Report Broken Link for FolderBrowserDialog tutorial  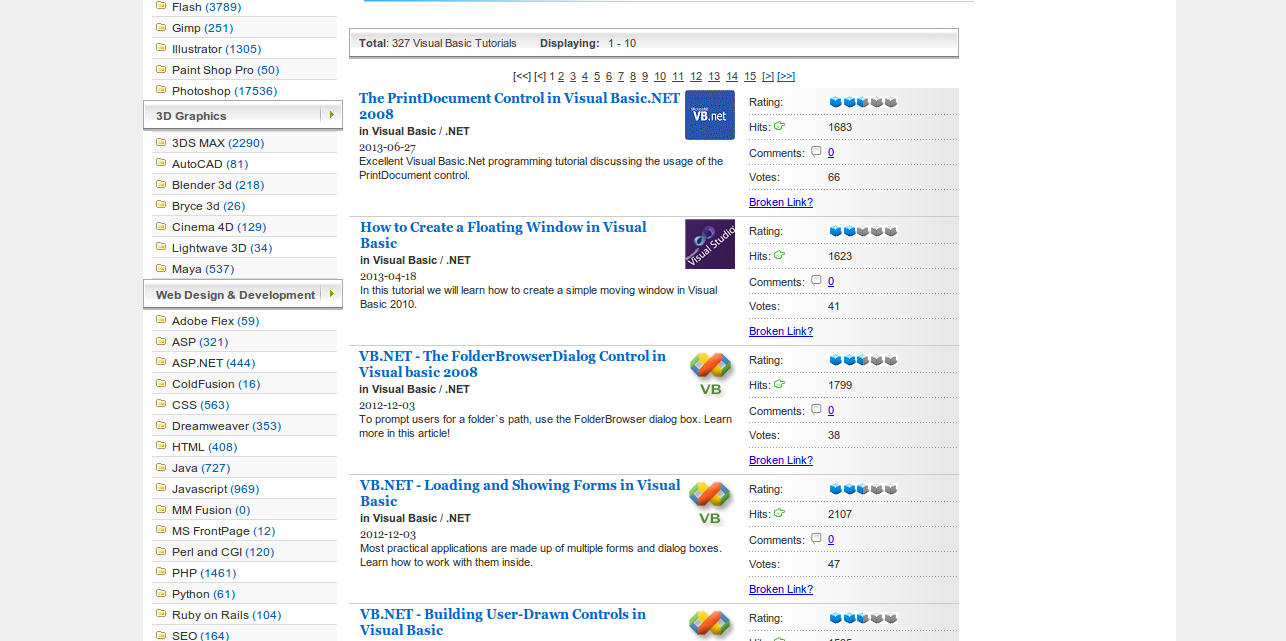(x=781, y=460)
